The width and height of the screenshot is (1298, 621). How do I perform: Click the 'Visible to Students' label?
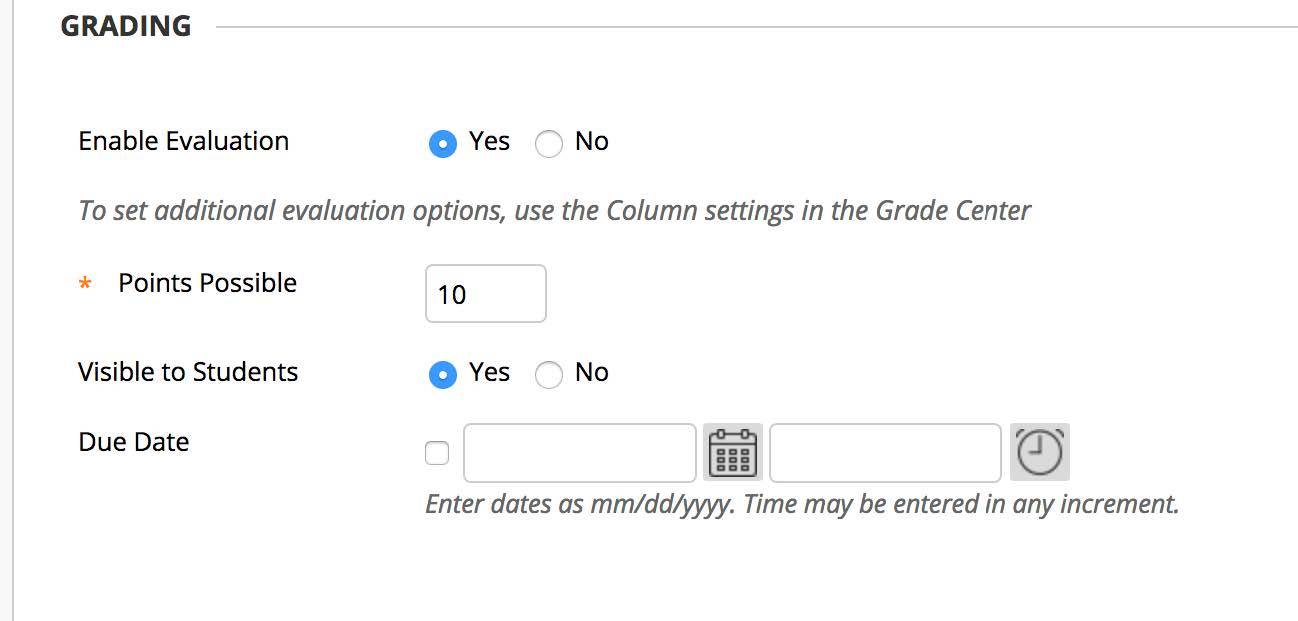point(188,372)
